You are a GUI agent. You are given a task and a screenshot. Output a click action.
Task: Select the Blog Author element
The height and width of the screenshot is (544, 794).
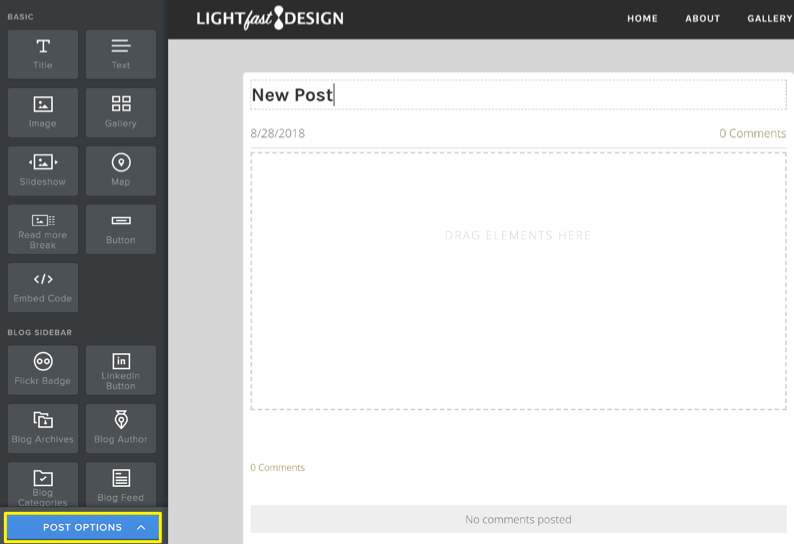click(x=121, y=428)
